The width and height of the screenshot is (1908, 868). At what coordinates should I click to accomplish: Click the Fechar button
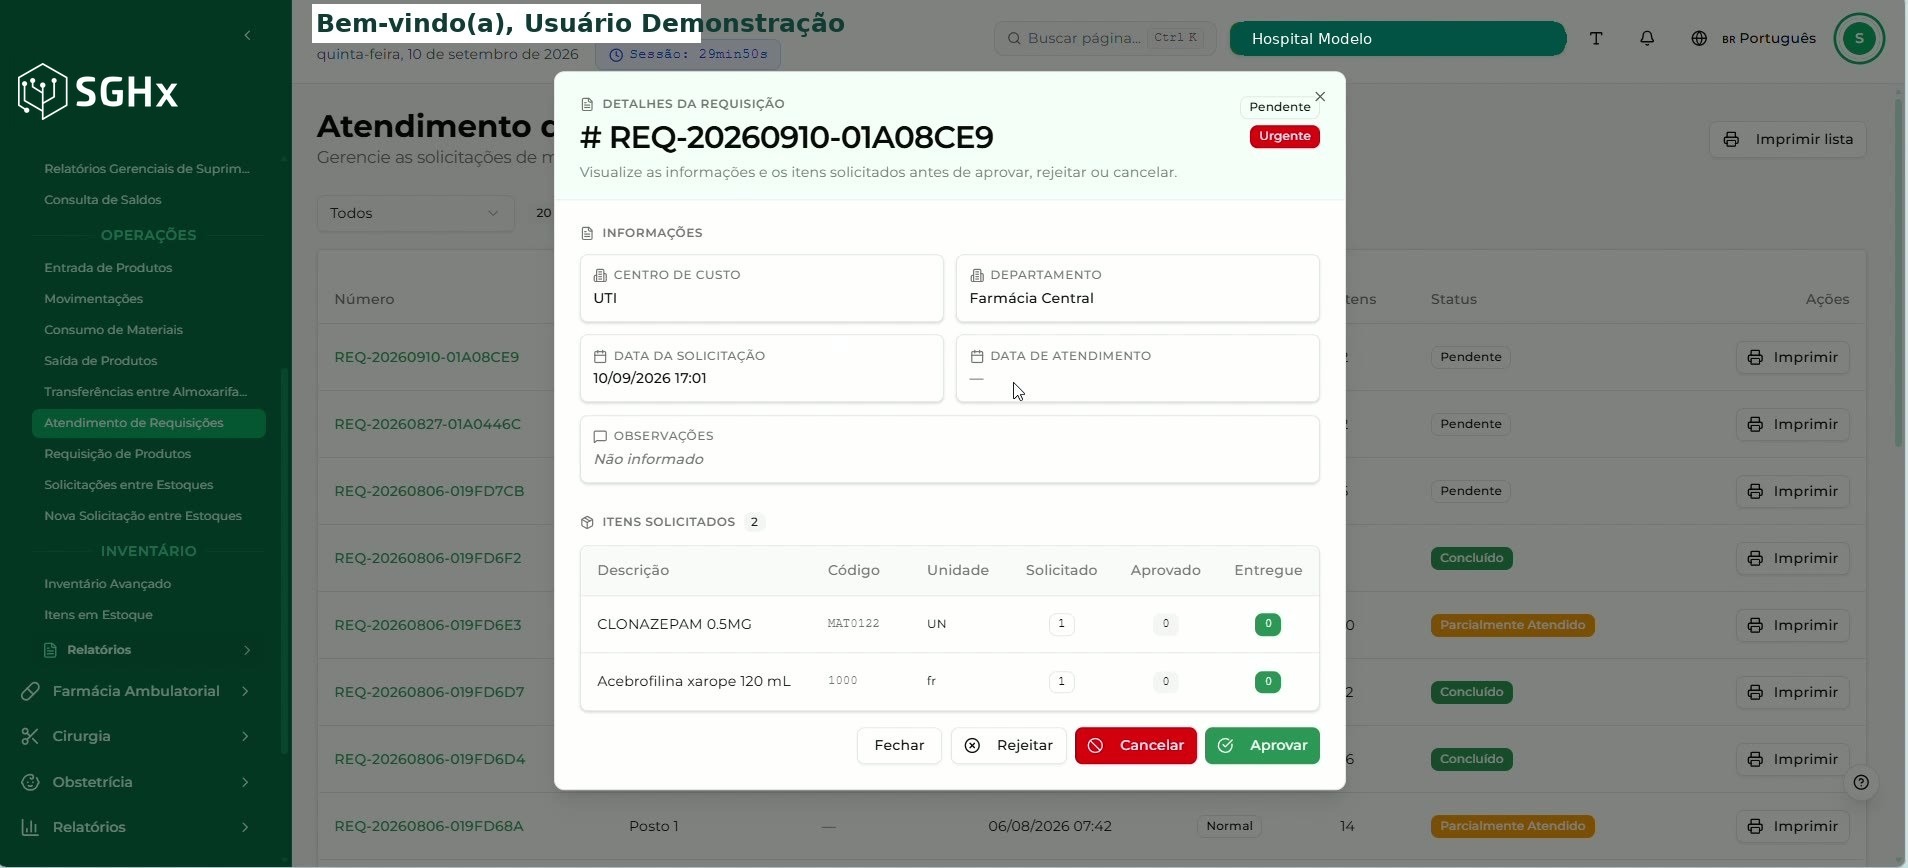coord(899,745)
